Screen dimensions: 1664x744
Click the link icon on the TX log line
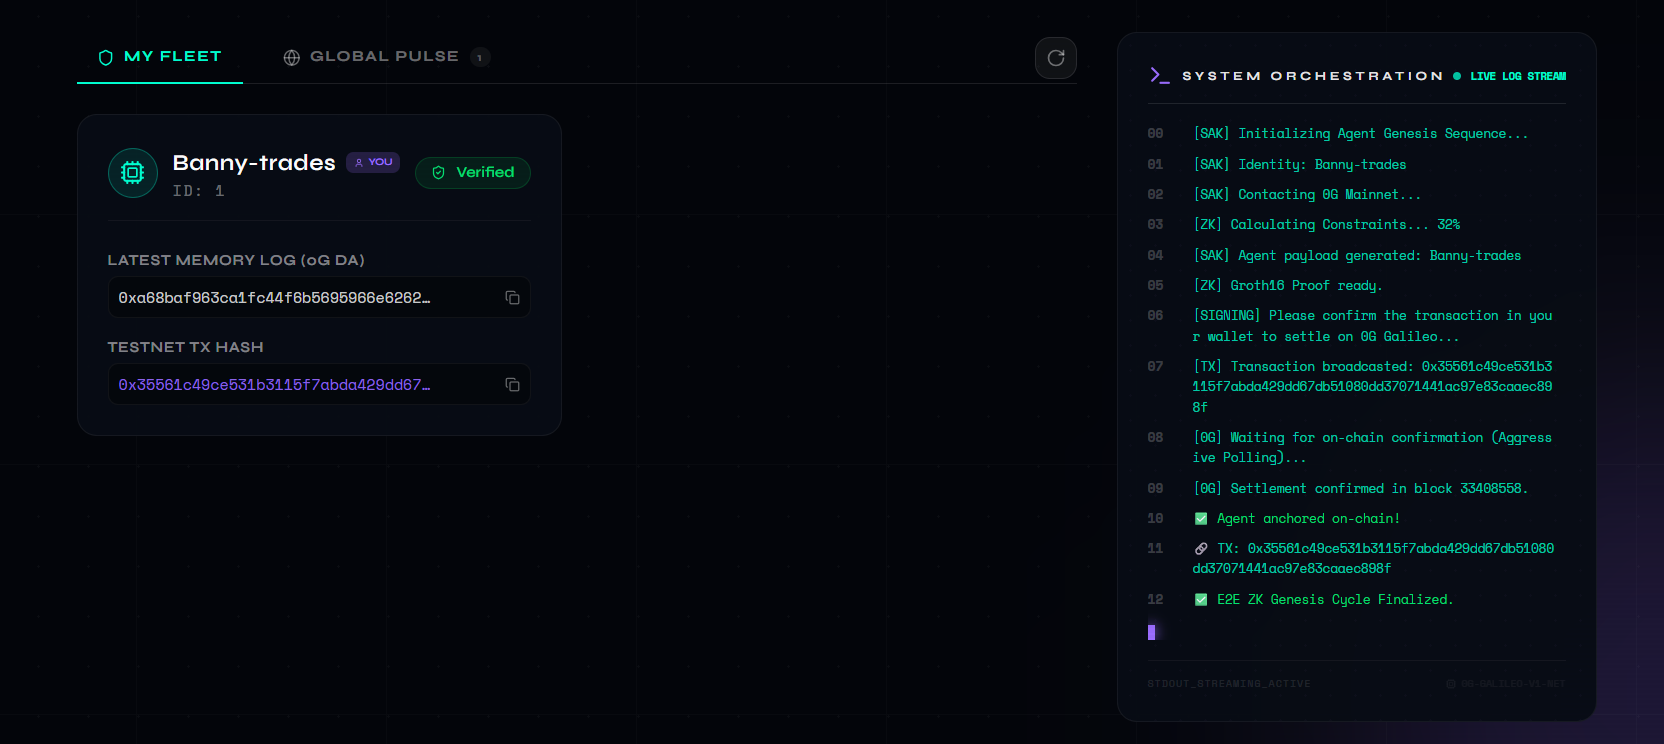pyautogui.click(x=1201, y=549)
